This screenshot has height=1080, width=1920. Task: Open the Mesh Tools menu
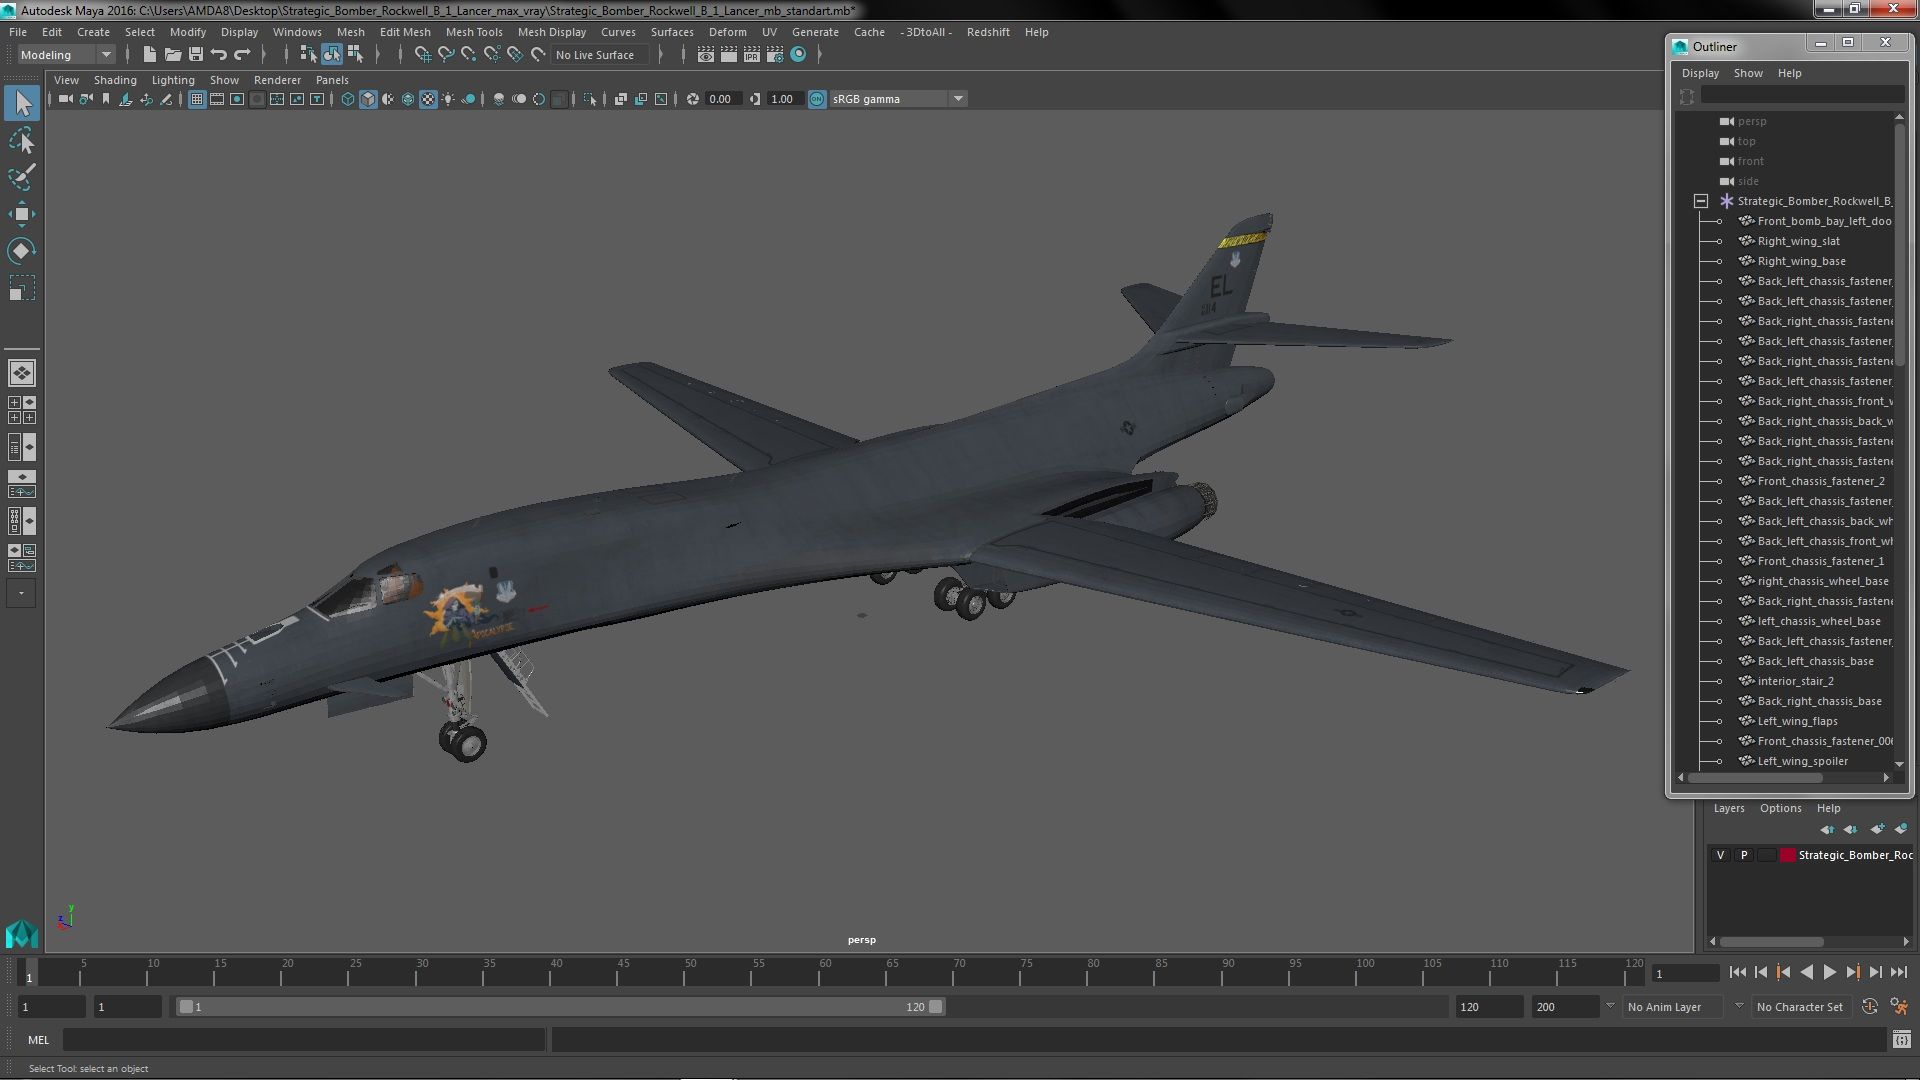point(474,31)
